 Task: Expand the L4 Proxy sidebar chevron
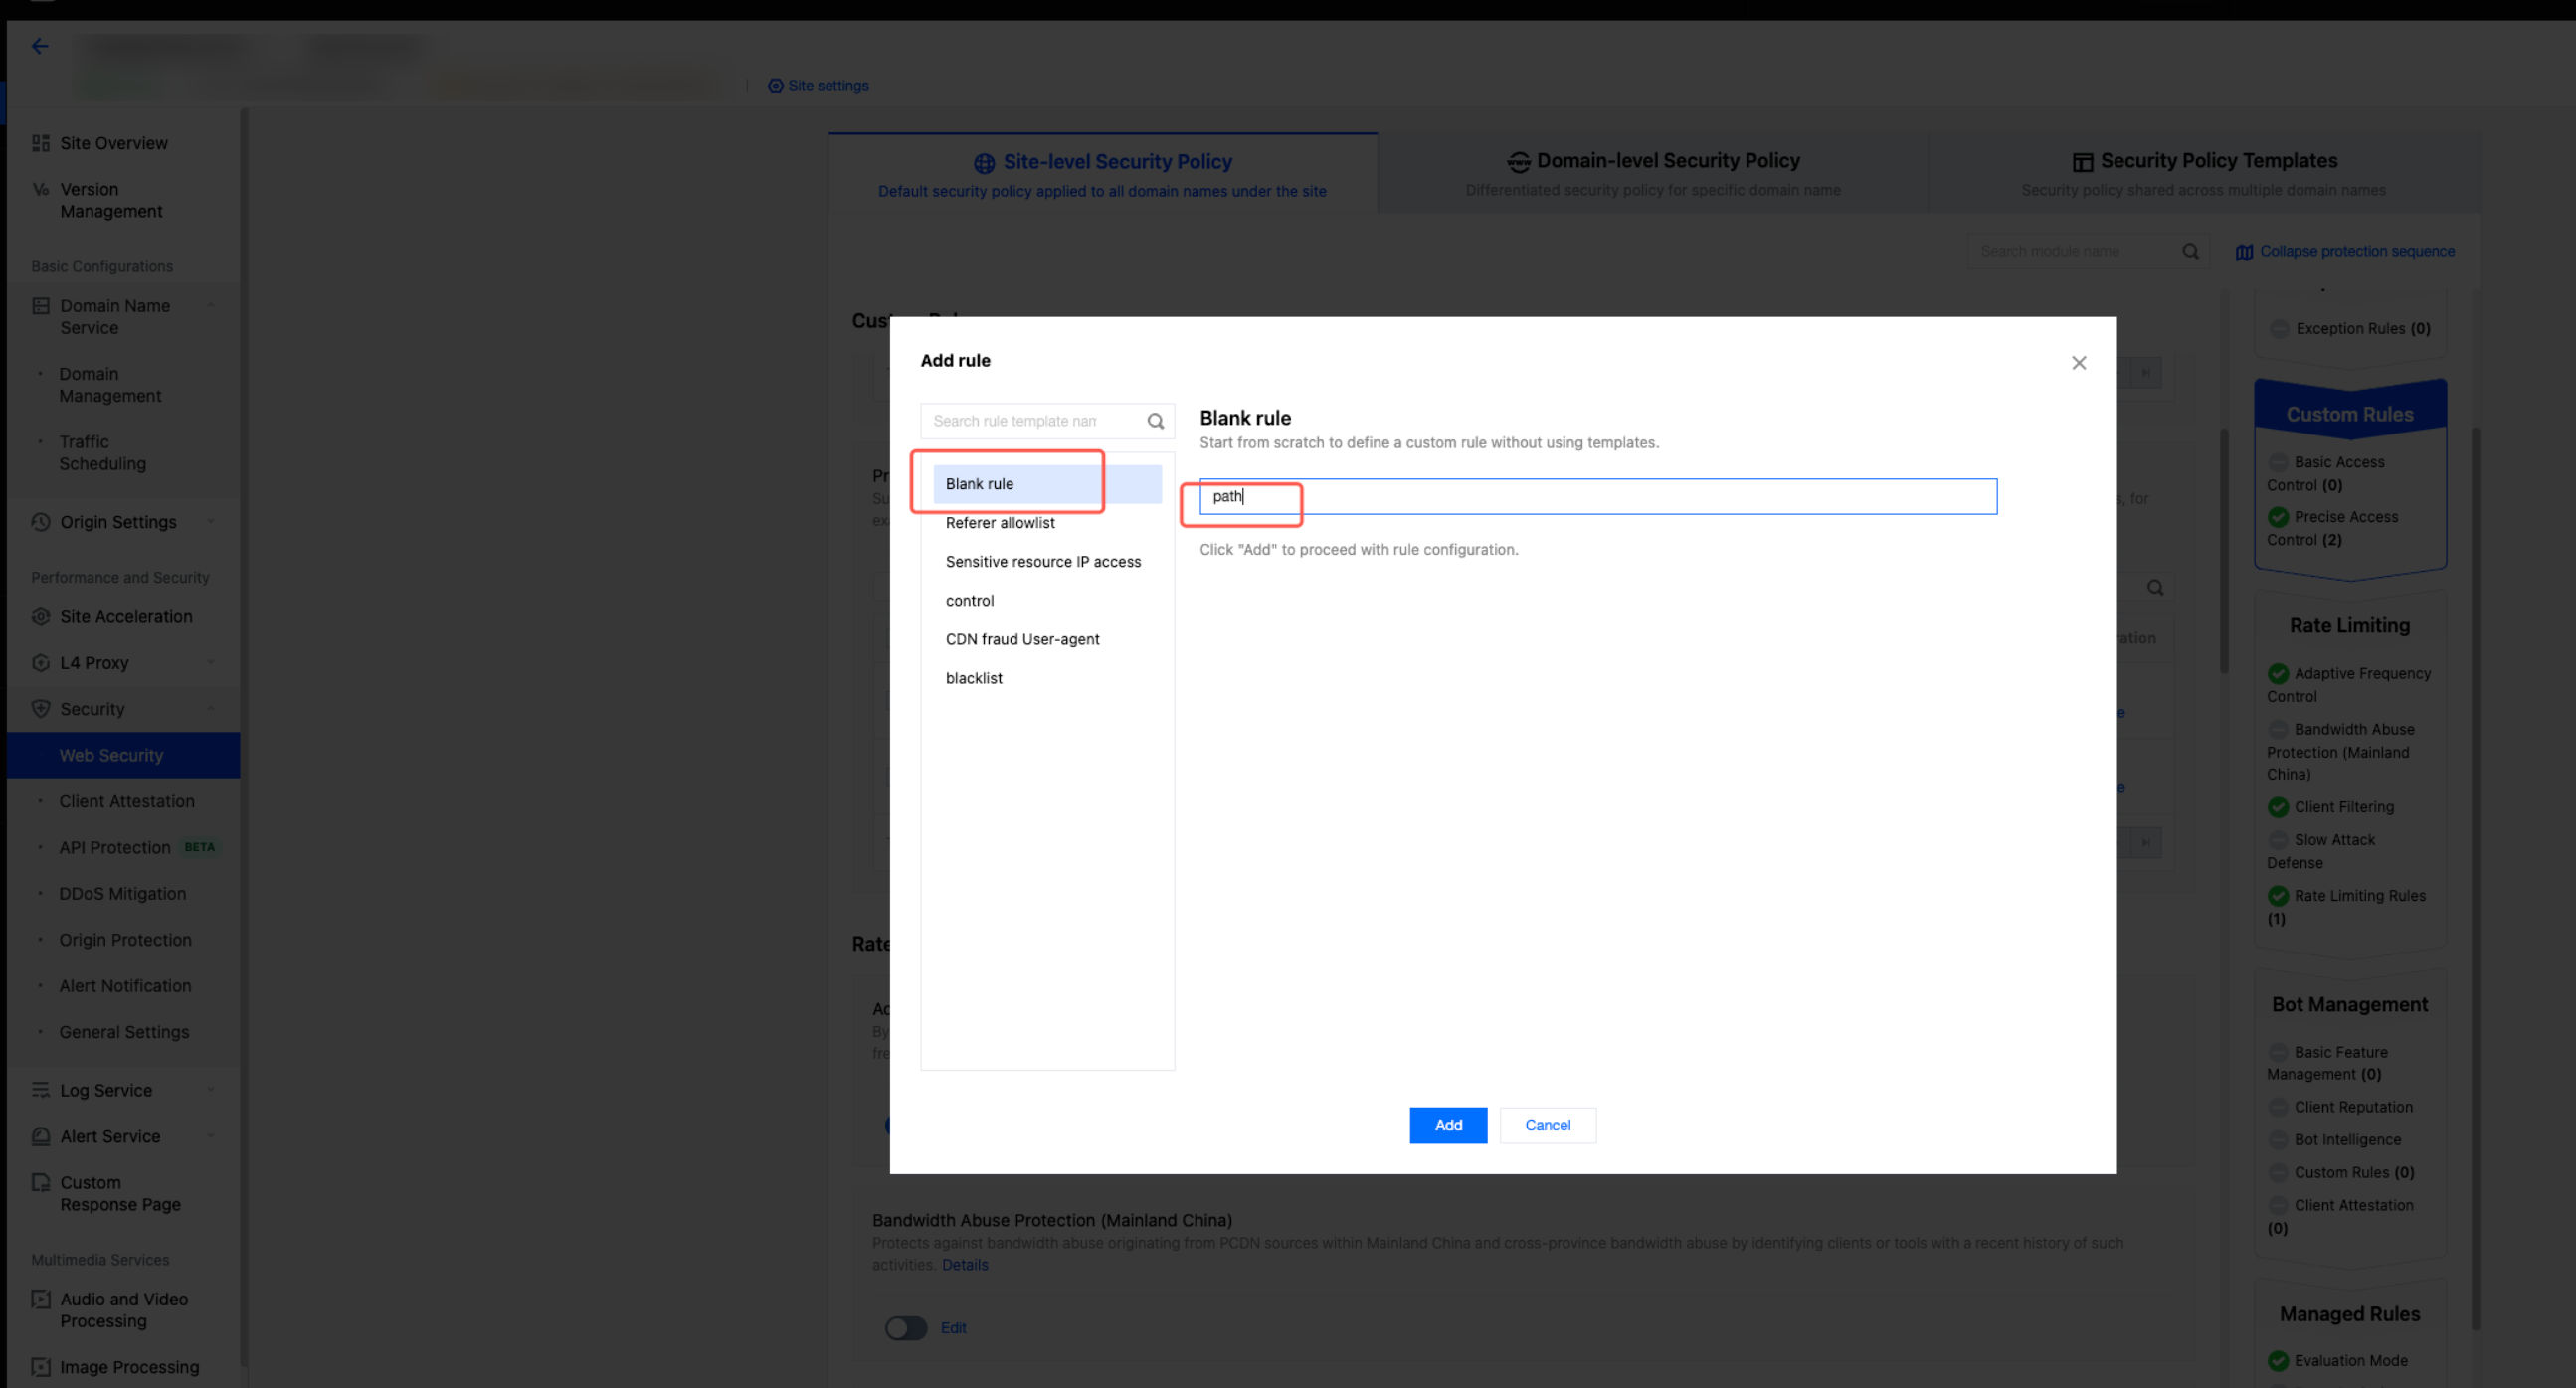coord(211,662)
